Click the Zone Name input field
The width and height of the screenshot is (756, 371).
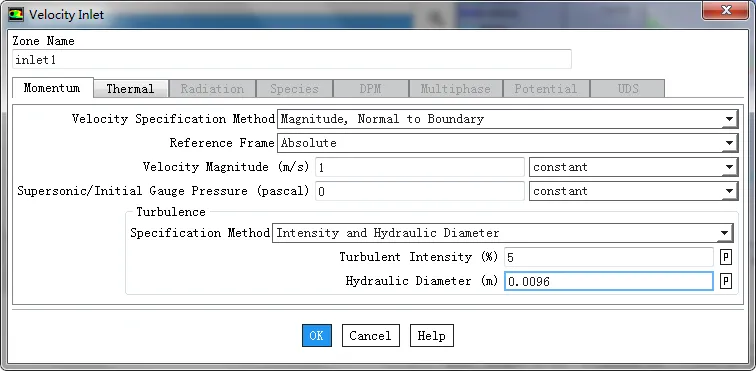coord(292,59)
